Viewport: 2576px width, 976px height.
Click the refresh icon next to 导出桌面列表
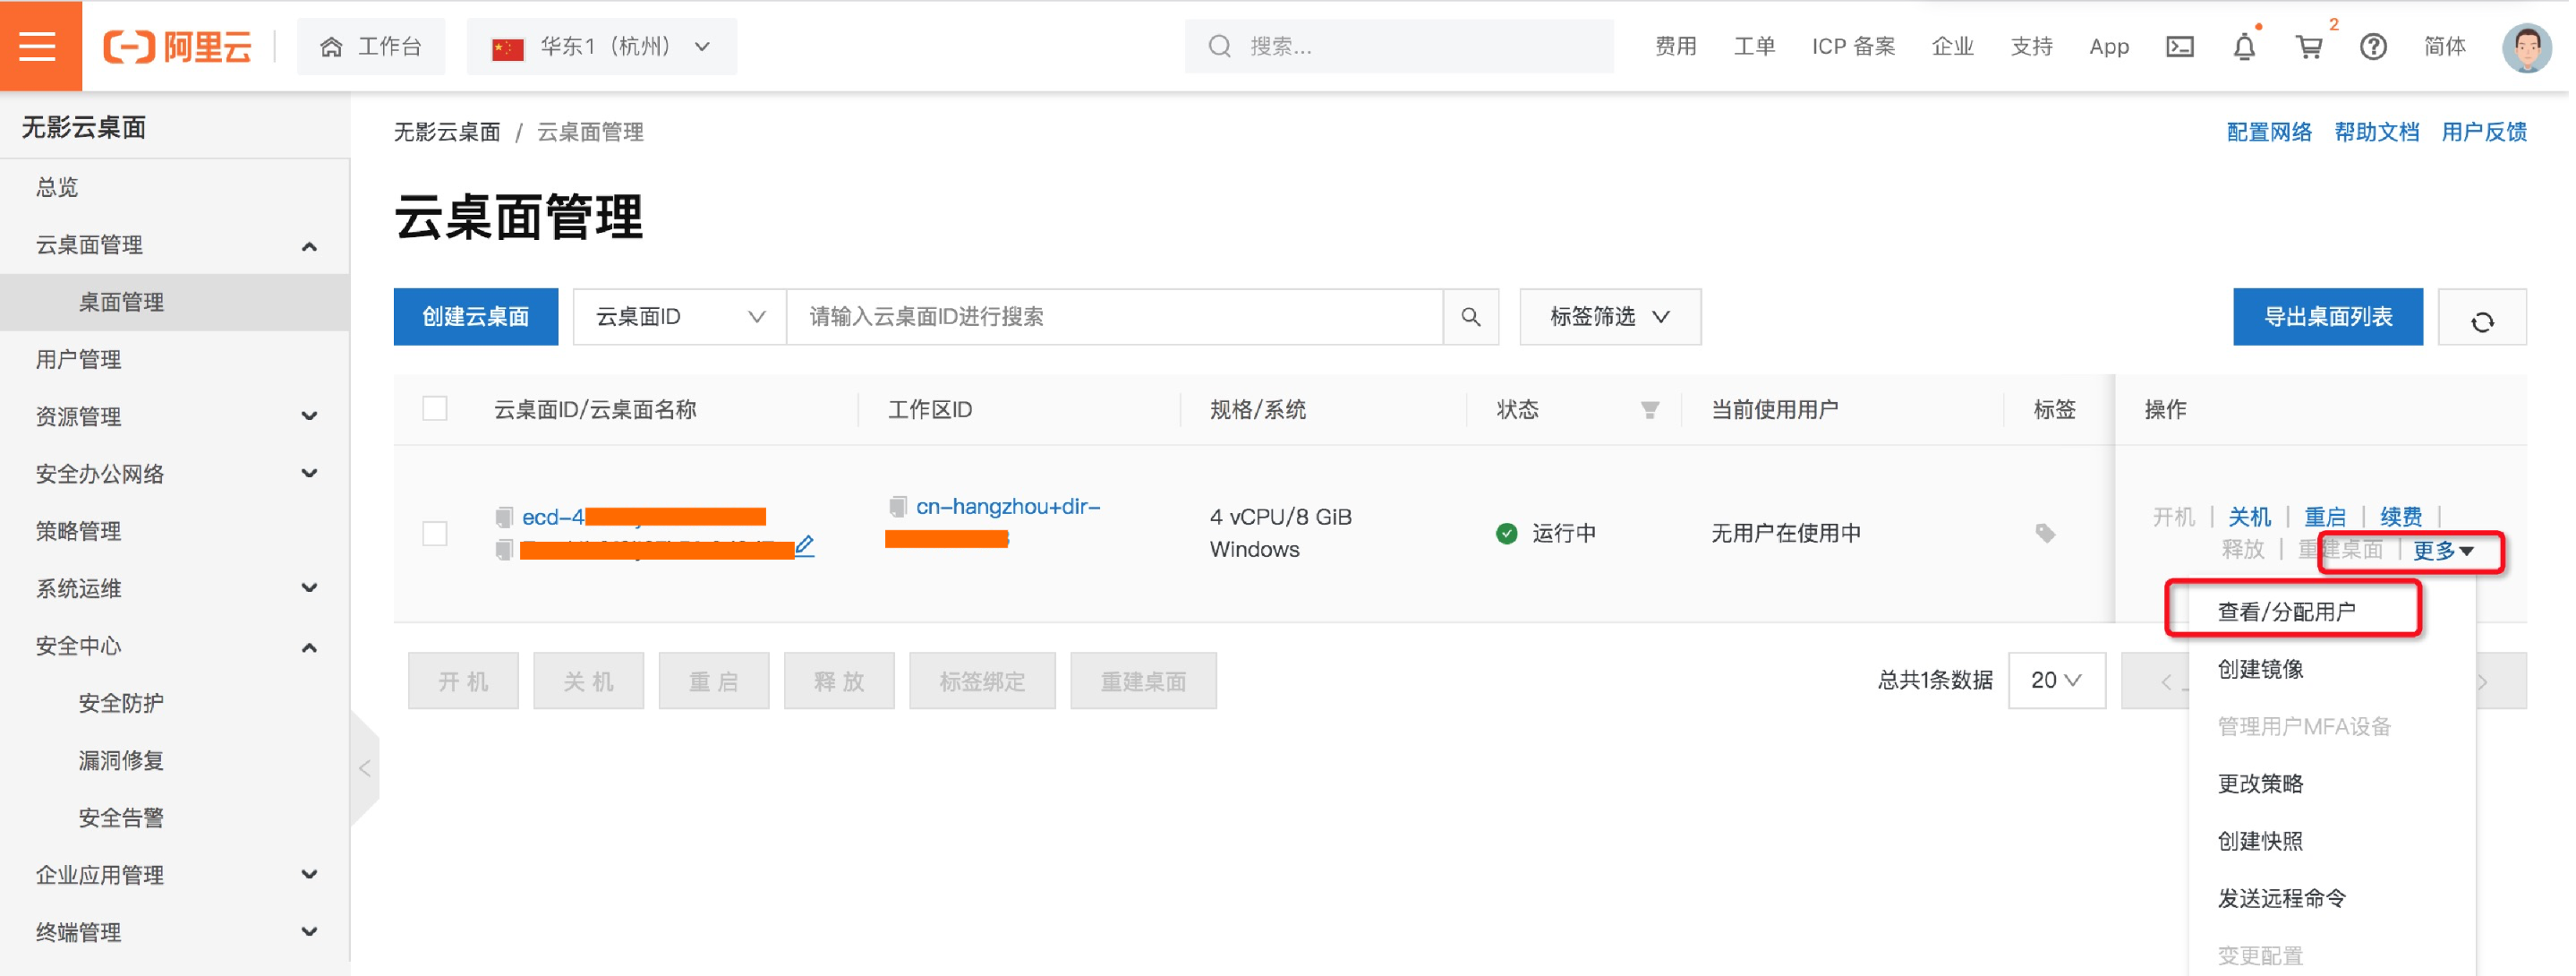(2484, 317)
